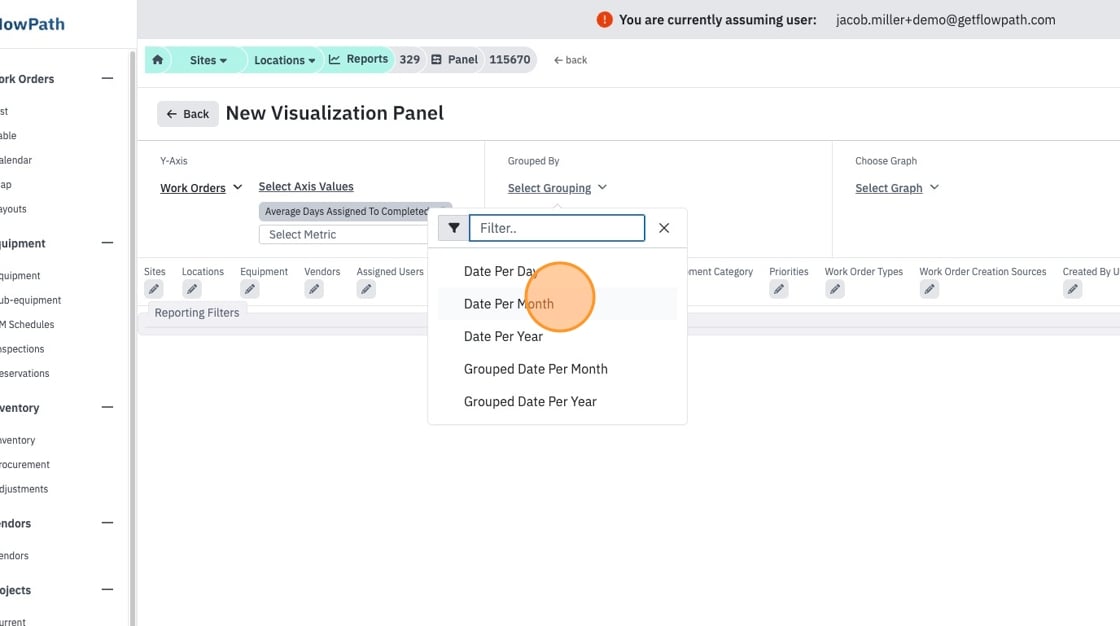
Task: Edit the Priorities filter pencil icon
Action: pyautogui.click(x=779, y=289)
